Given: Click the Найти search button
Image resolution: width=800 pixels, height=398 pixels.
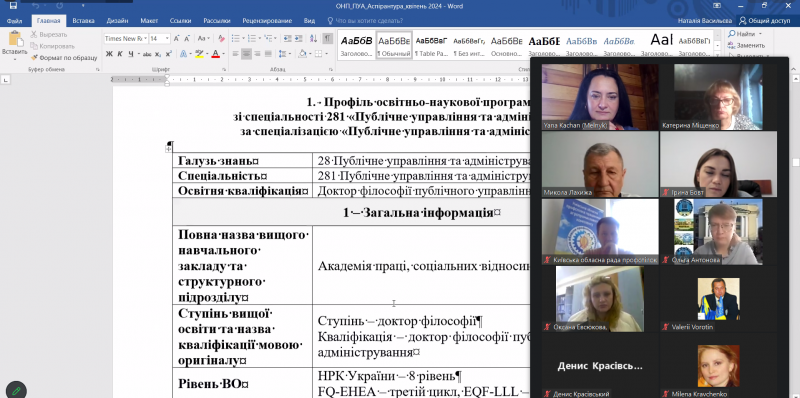Looking at the screenshot, I should pos(745,34).
